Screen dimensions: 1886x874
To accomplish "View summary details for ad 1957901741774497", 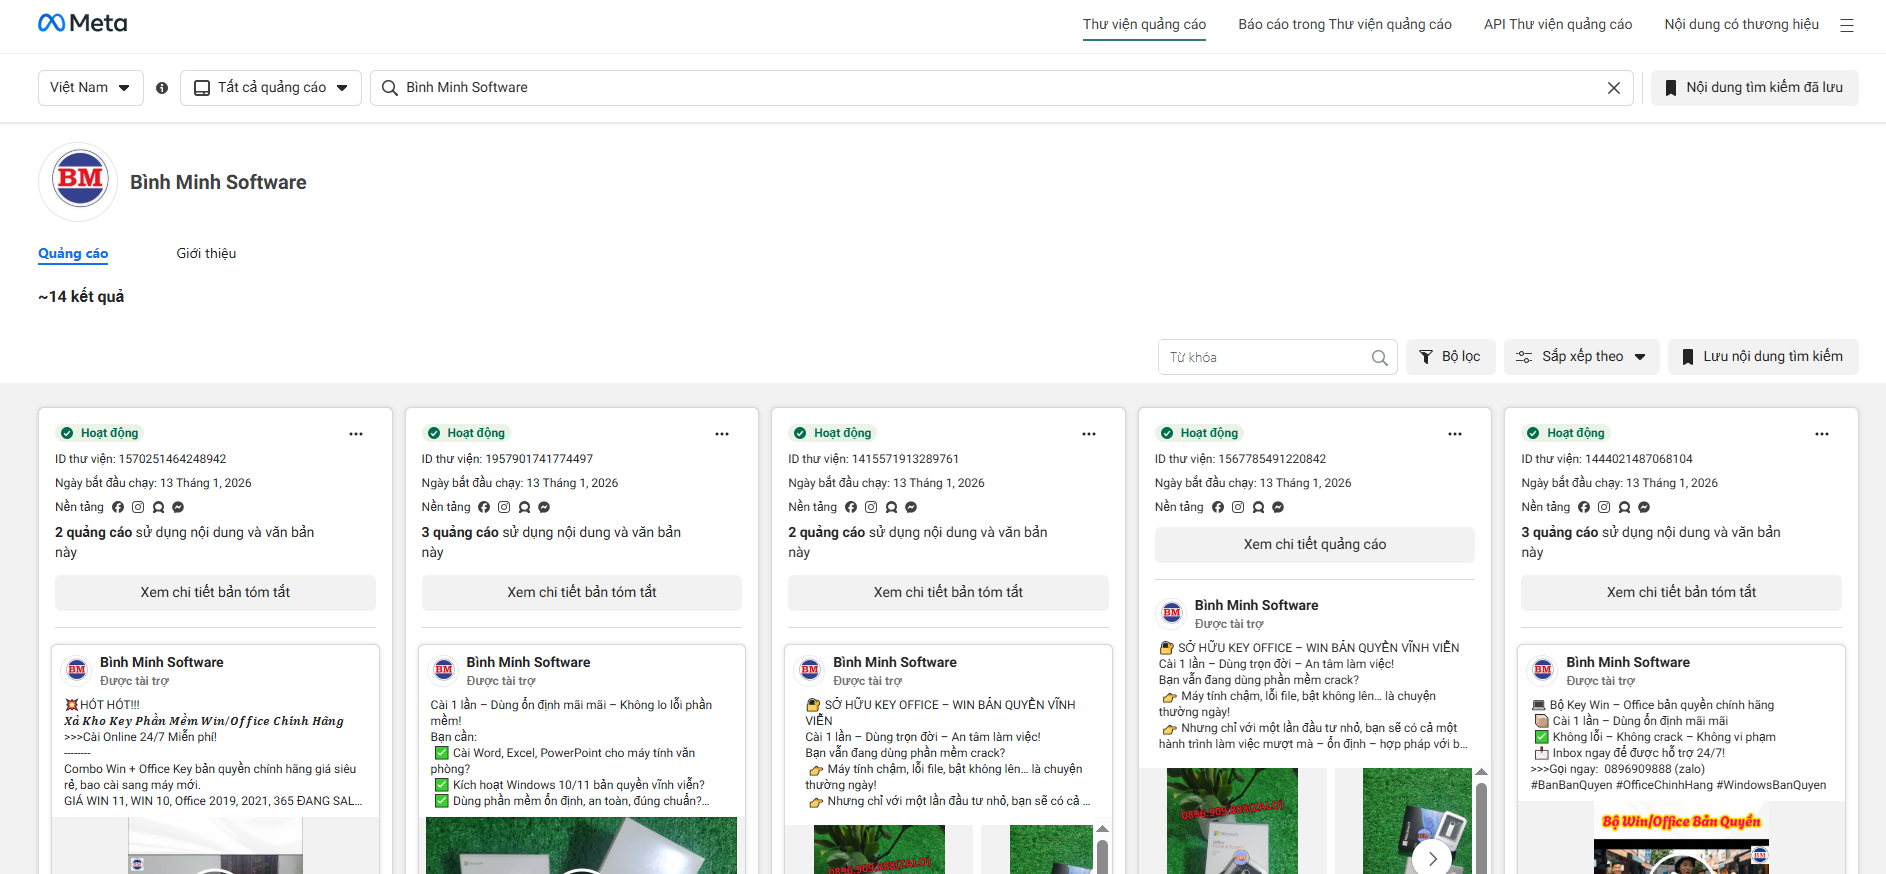I will pos(582,592).
